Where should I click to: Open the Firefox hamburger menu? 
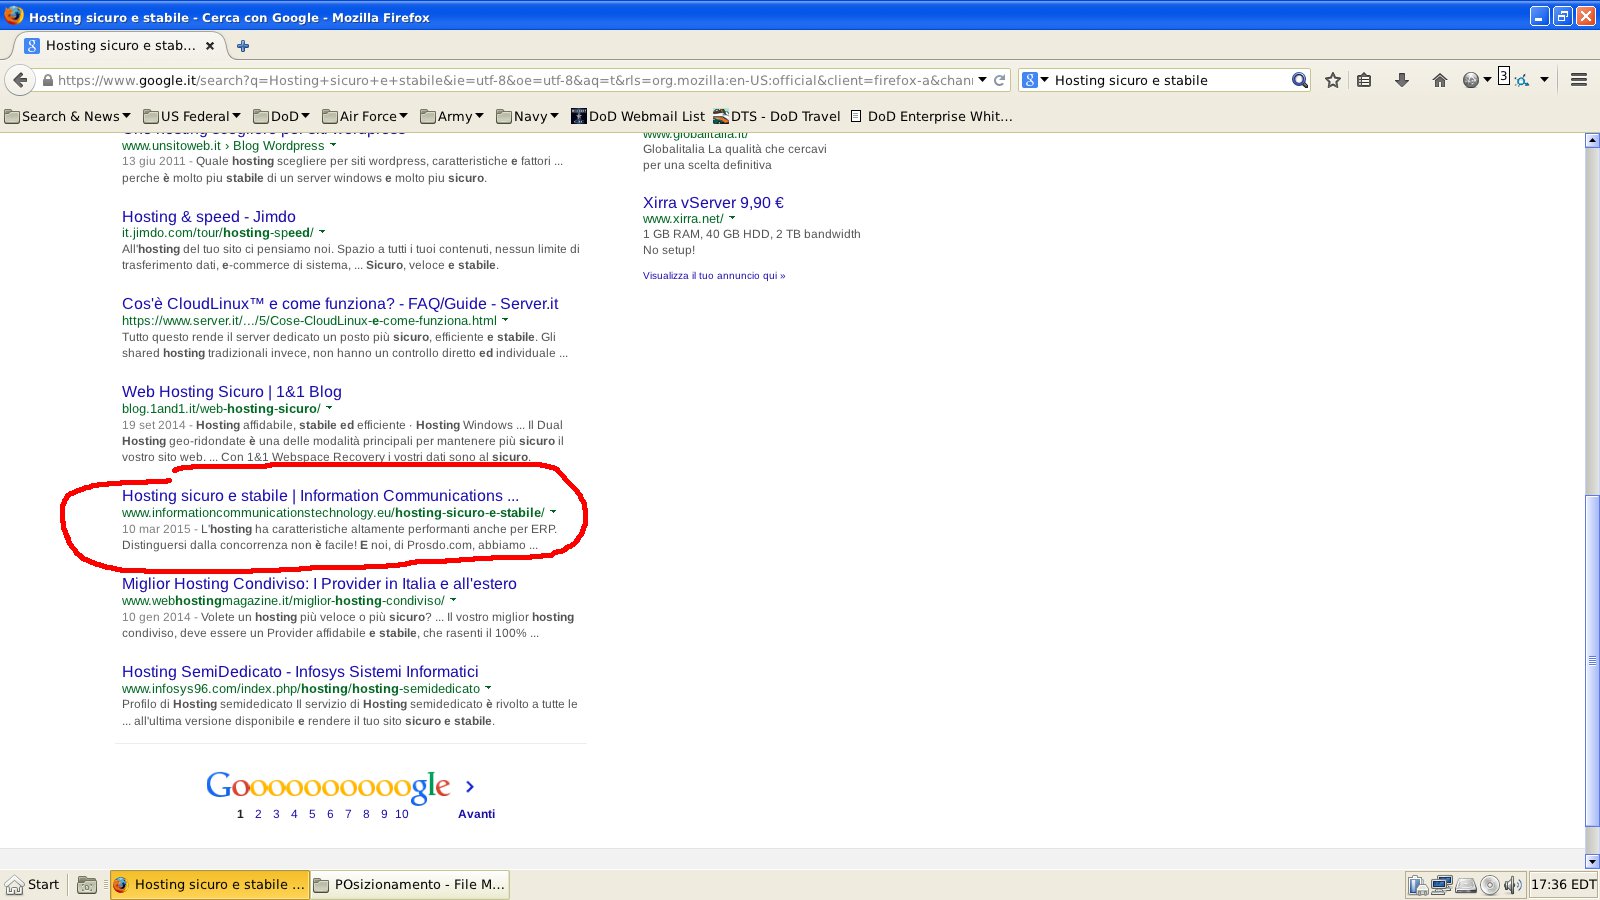(x=1579, y=80)
